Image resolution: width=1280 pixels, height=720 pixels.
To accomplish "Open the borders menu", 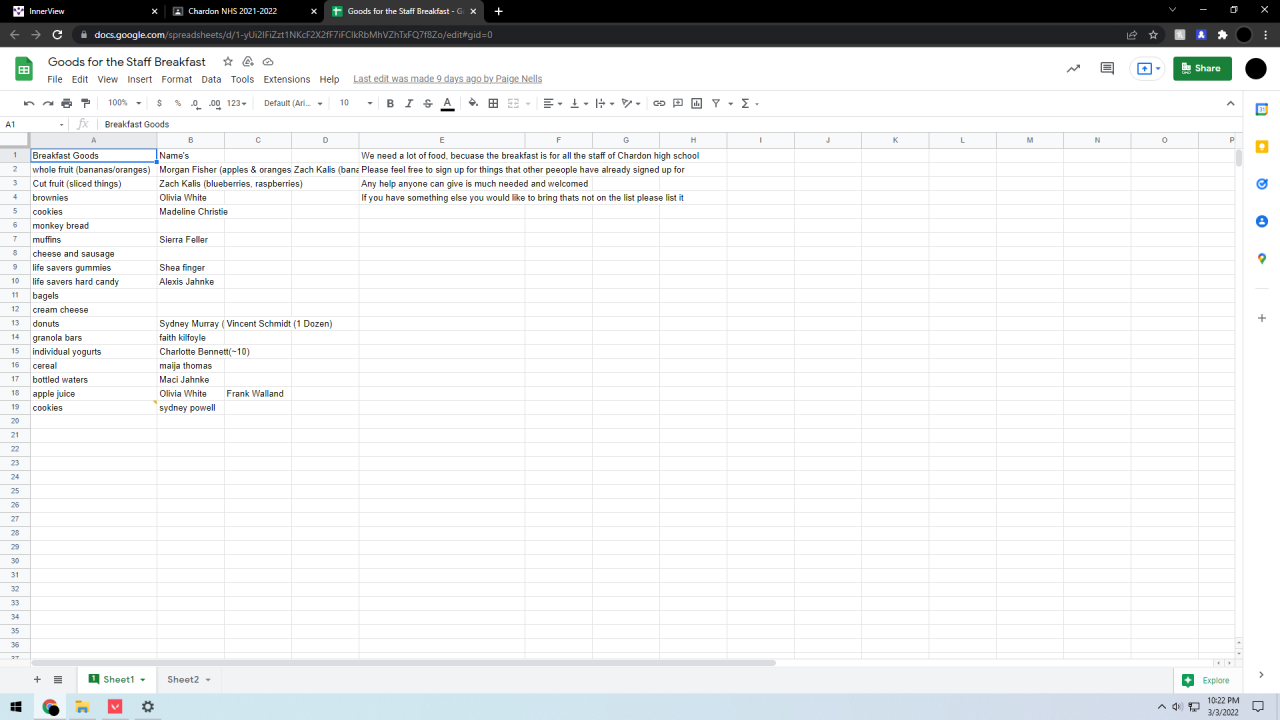I will [493, 103].
